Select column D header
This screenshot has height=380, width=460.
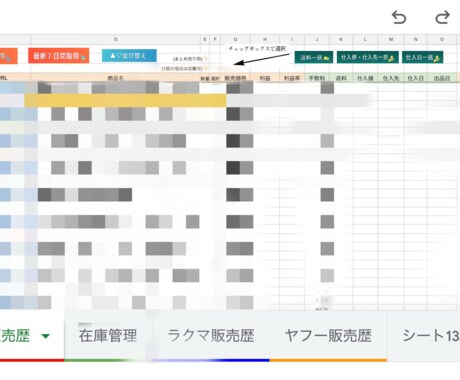pyautogui.click(x=115, y=39)
